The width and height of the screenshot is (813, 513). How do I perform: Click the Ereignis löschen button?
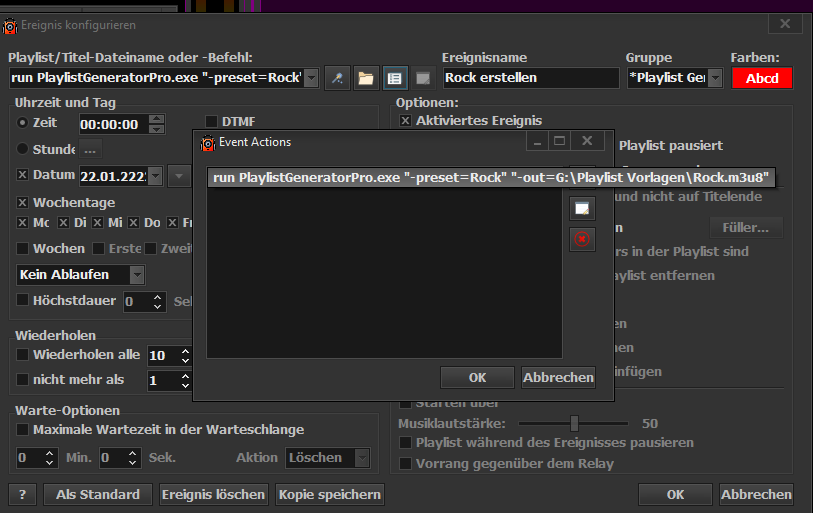[213, 494]
